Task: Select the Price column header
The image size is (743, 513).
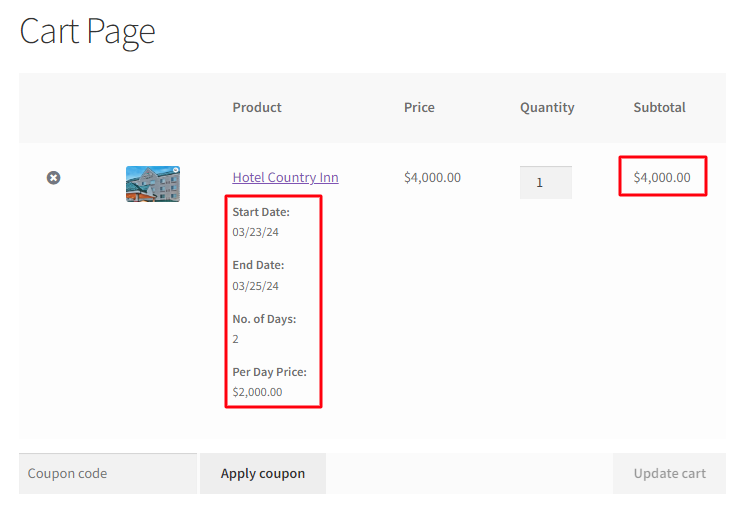Action: 419,108
